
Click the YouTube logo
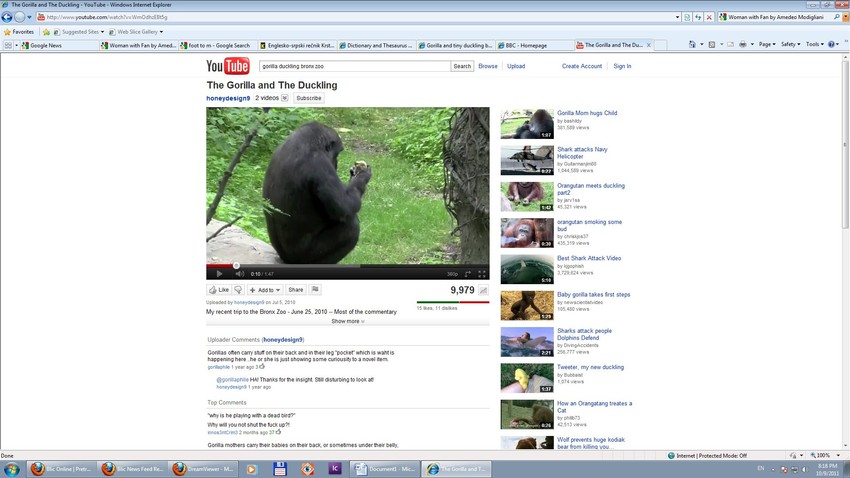[227, 66]
